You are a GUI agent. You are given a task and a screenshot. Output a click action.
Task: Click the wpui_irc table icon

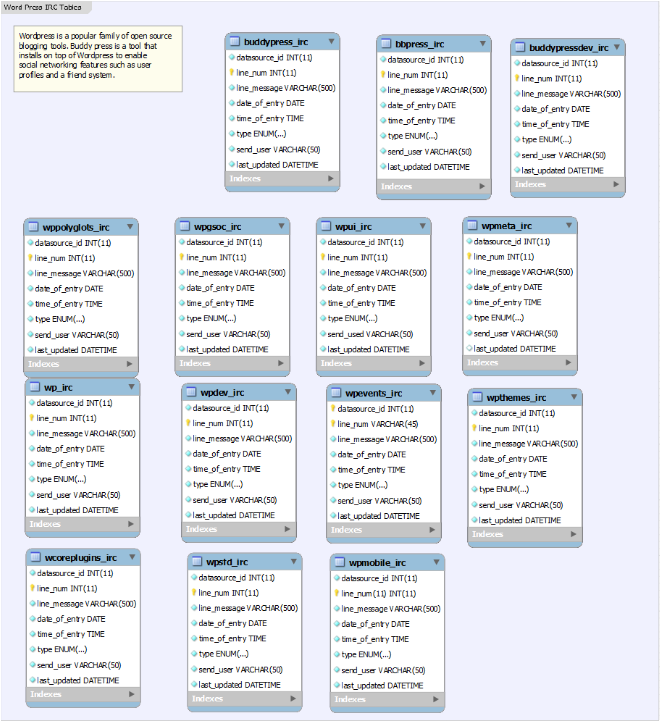click(326, 226)
